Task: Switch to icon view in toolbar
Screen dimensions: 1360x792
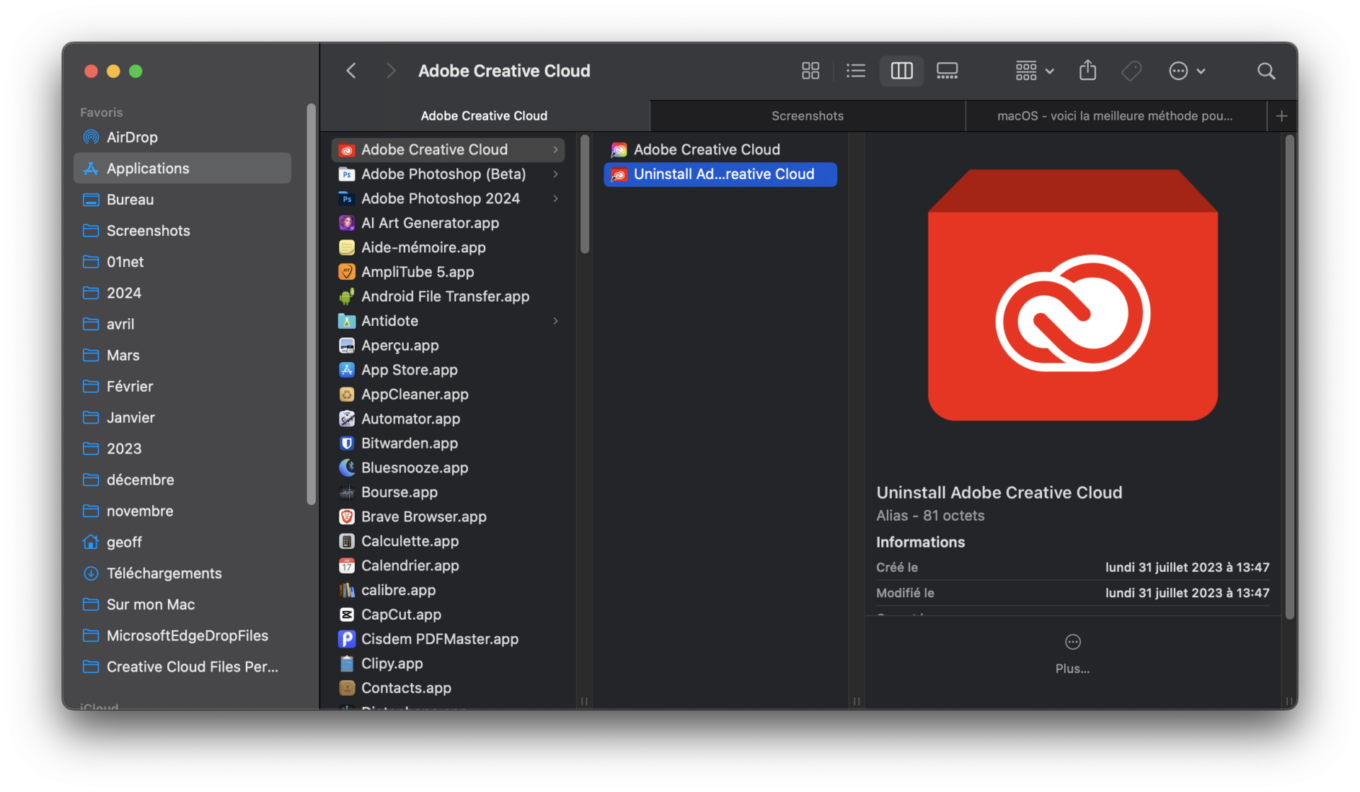Action: coord(811,71)
